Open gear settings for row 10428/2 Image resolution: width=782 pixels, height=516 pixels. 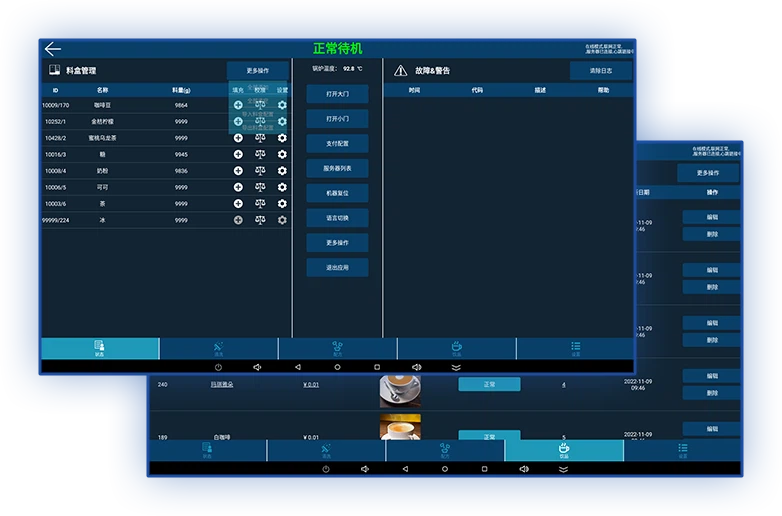282,138
